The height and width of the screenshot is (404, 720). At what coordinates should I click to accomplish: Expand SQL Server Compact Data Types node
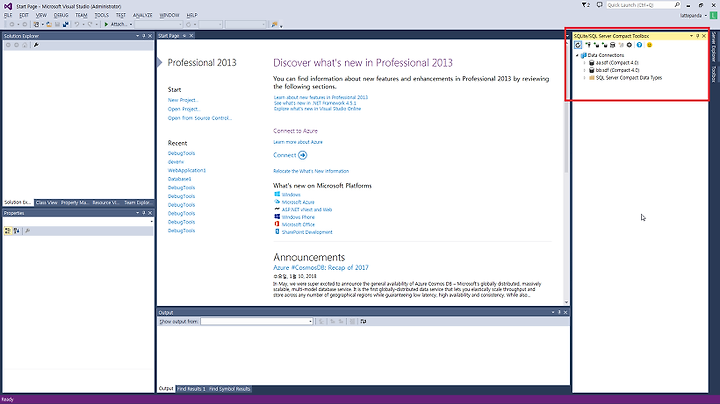point(585,78)
